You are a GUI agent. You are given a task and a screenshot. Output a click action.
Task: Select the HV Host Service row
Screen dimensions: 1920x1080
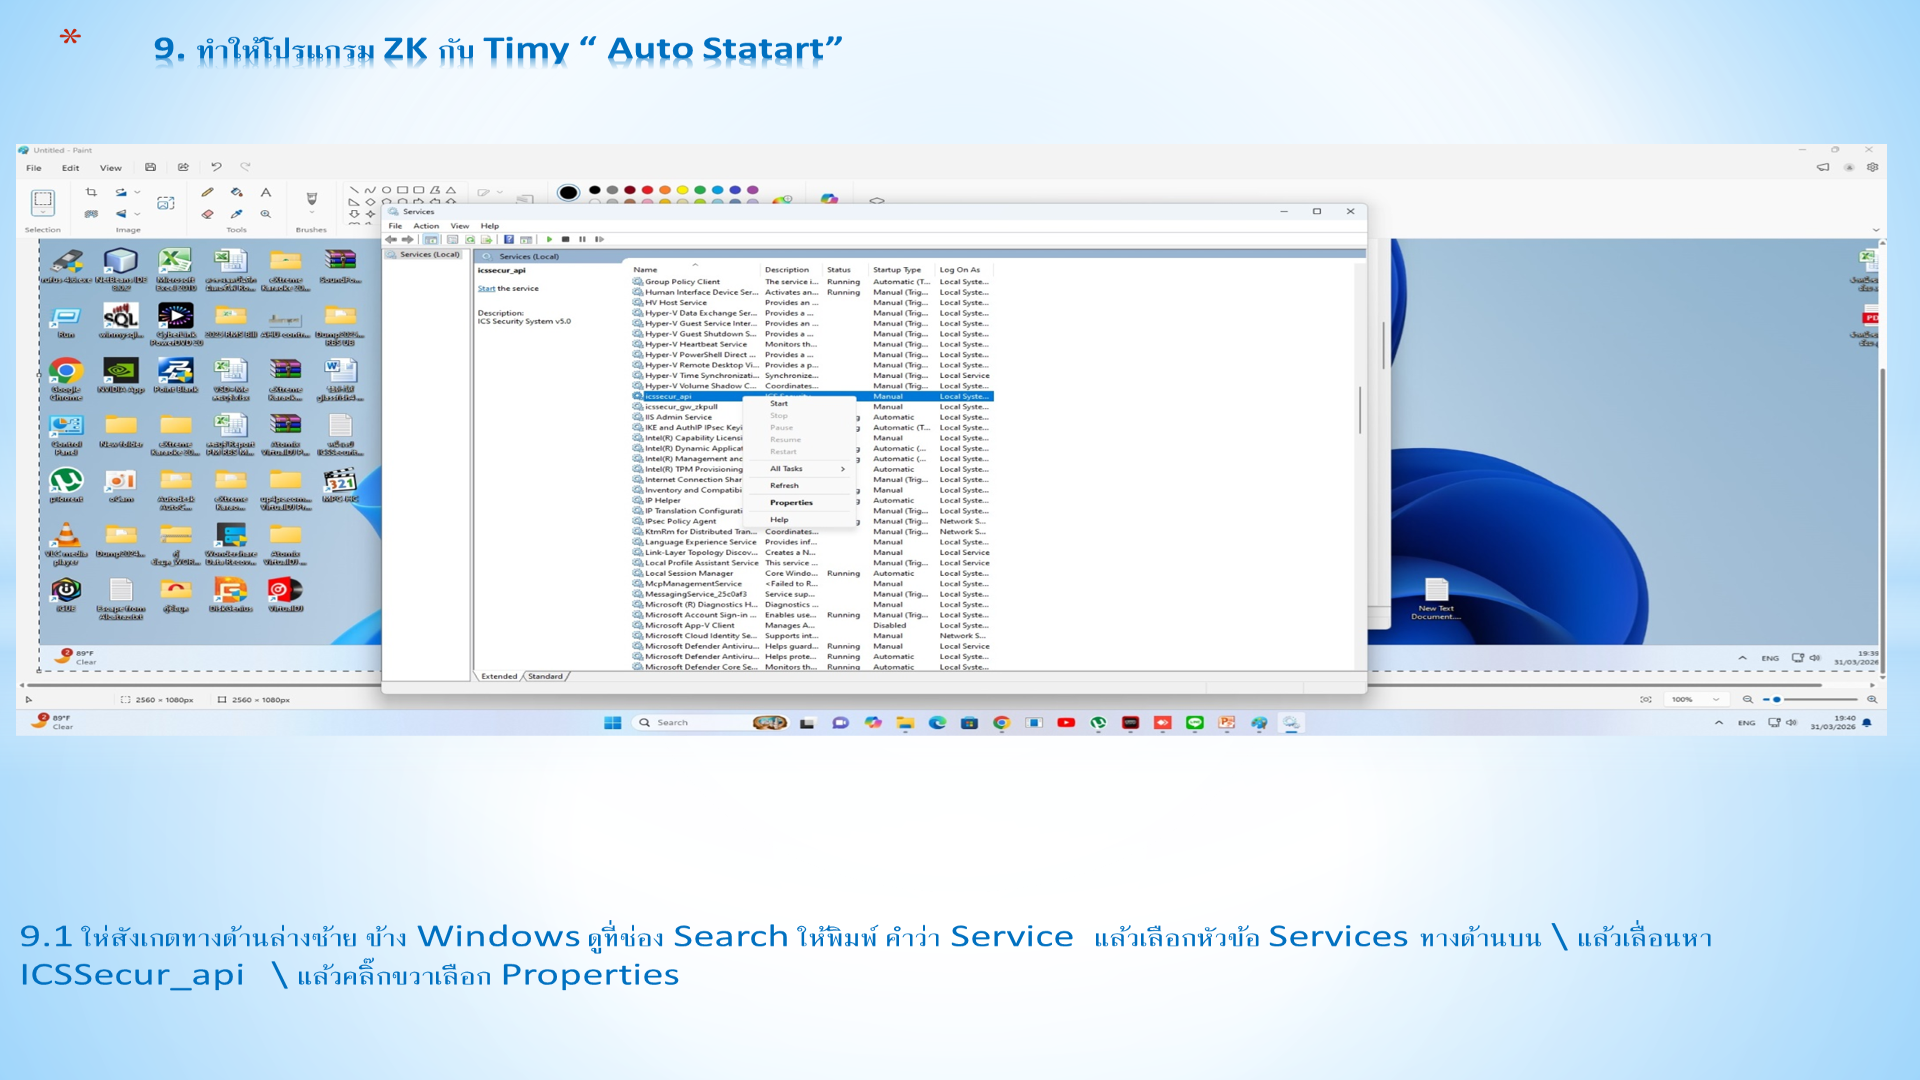tap(812, 303)
